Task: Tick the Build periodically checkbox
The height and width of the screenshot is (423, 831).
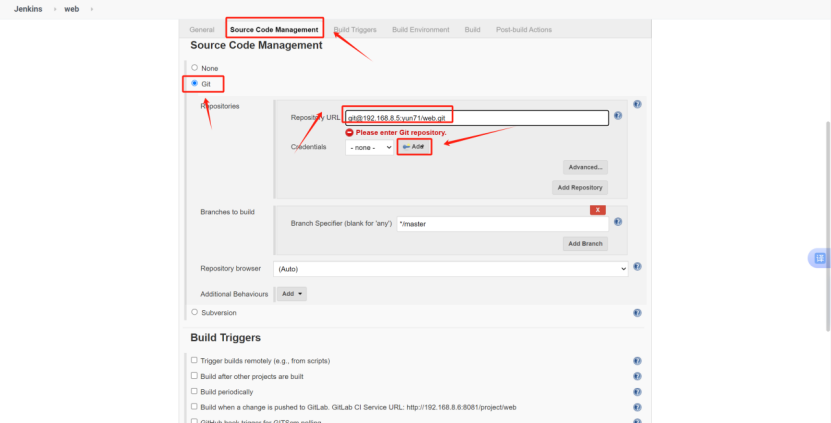Action: tap(194, 391)
